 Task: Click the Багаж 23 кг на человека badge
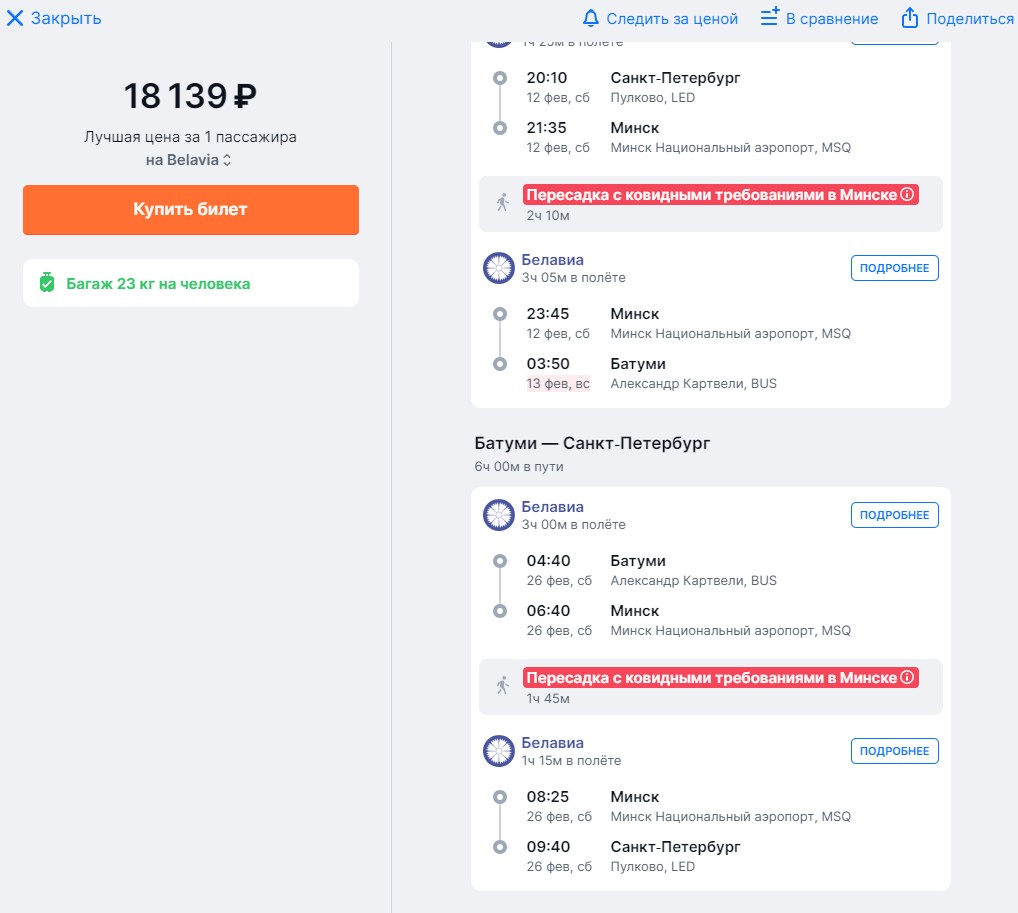[191, 283]
